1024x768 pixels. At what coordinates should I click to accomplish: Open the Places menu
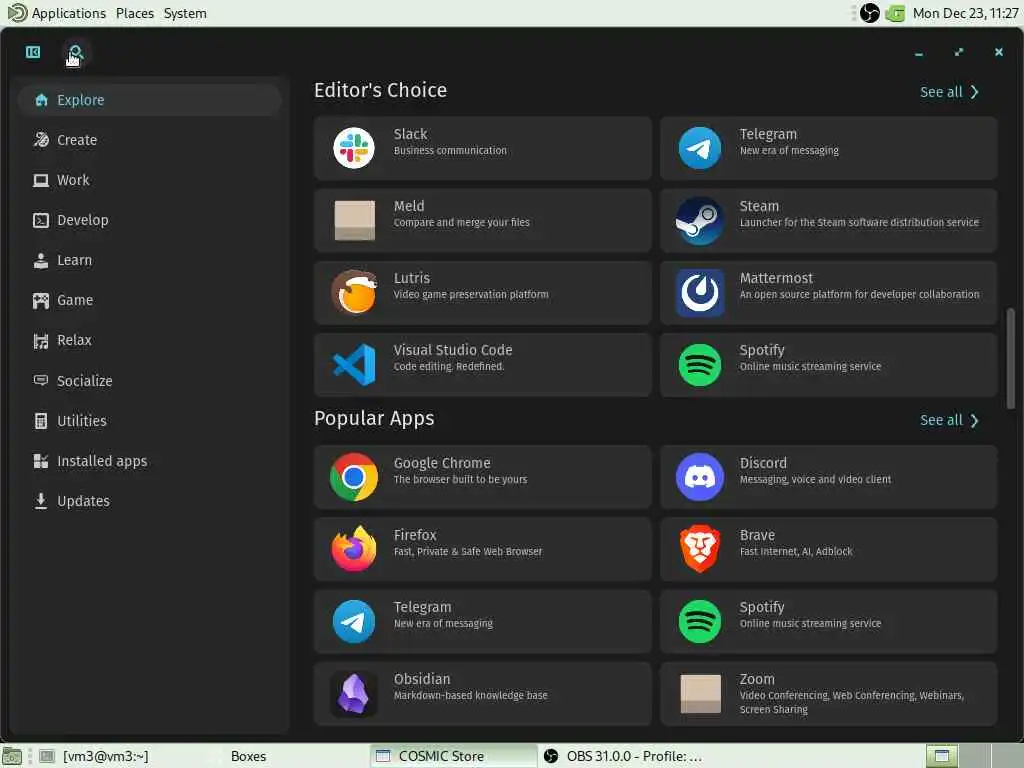coord(135,13)
